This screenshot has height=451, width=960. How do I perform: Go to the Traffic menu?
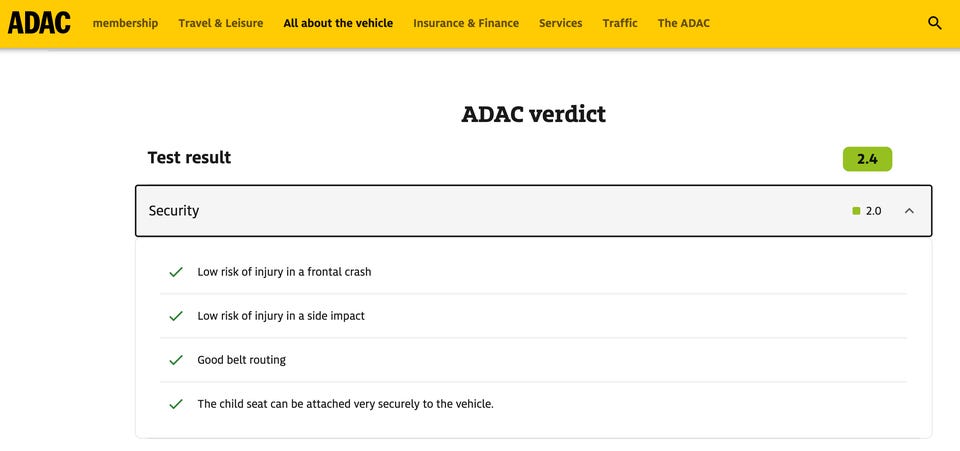(620, 23)
